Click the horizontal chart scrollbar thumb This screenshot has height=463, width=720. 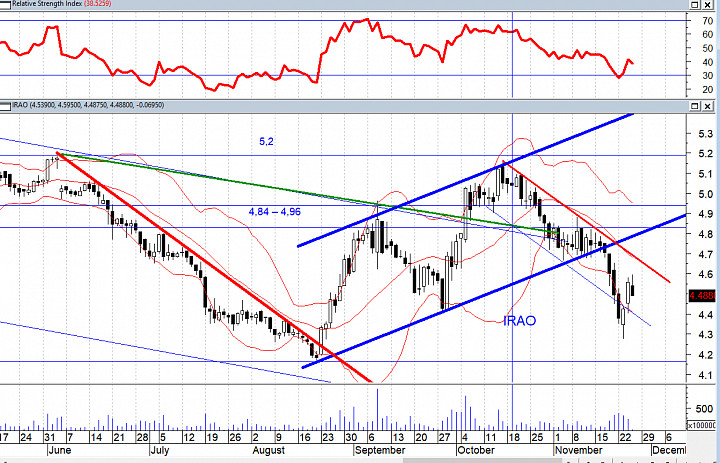pos(482,460)
